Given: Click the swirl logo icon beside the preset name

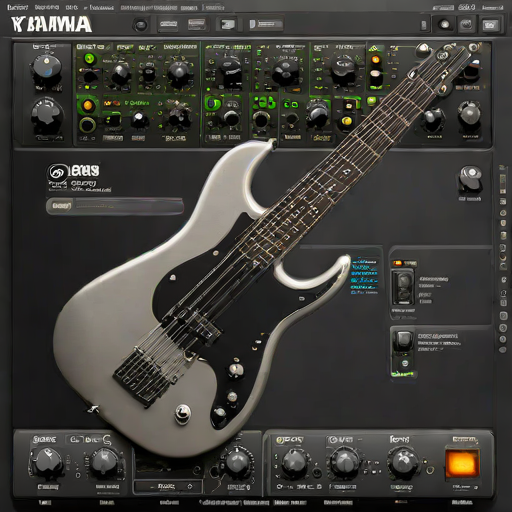Looking at the screenshot, I should [56, 173].
